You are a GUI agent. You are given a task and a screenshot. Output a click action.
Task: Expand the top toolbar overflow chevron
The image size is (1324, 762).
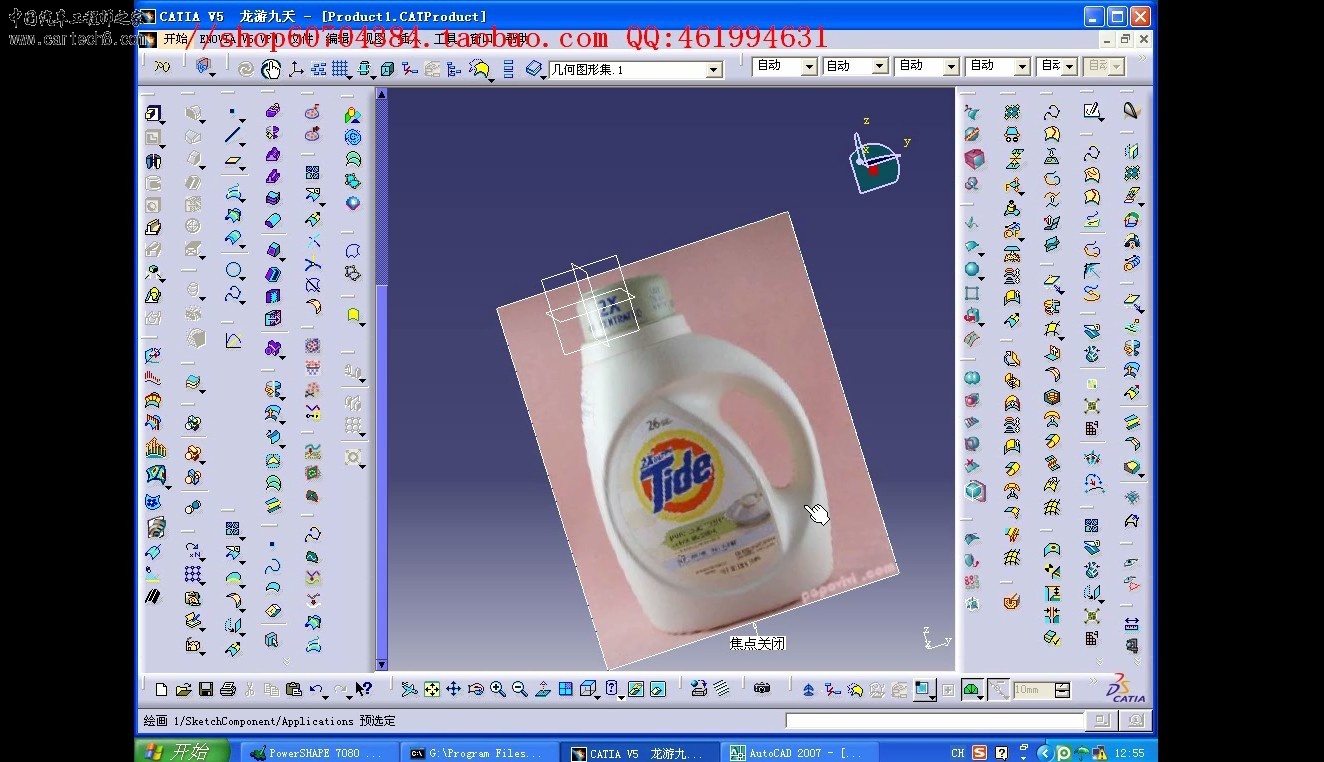(x=1140, y=60)
